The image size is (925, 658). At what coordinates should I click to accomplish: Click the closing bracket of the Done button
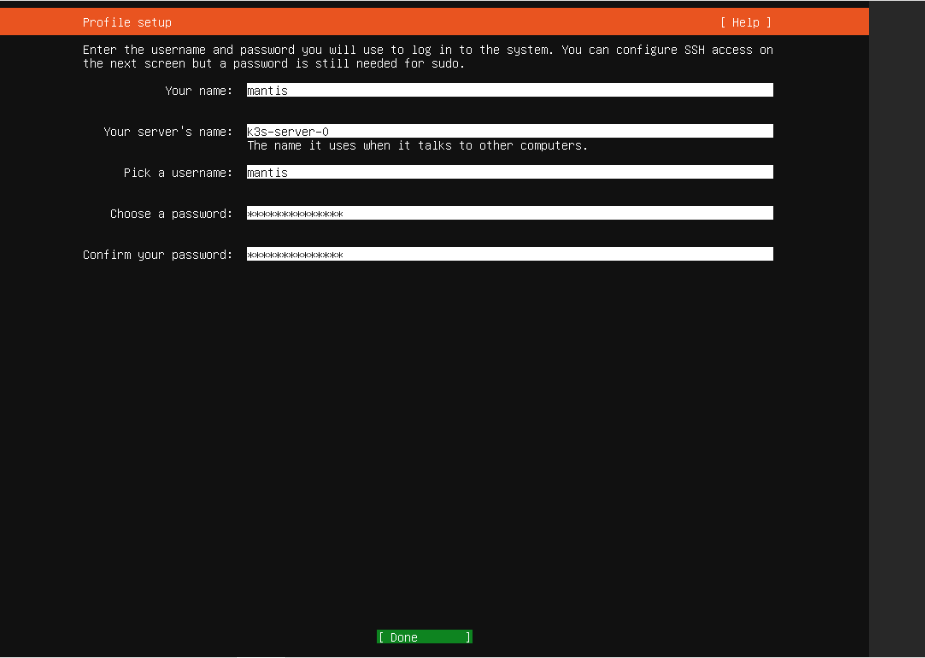[468, 637]
